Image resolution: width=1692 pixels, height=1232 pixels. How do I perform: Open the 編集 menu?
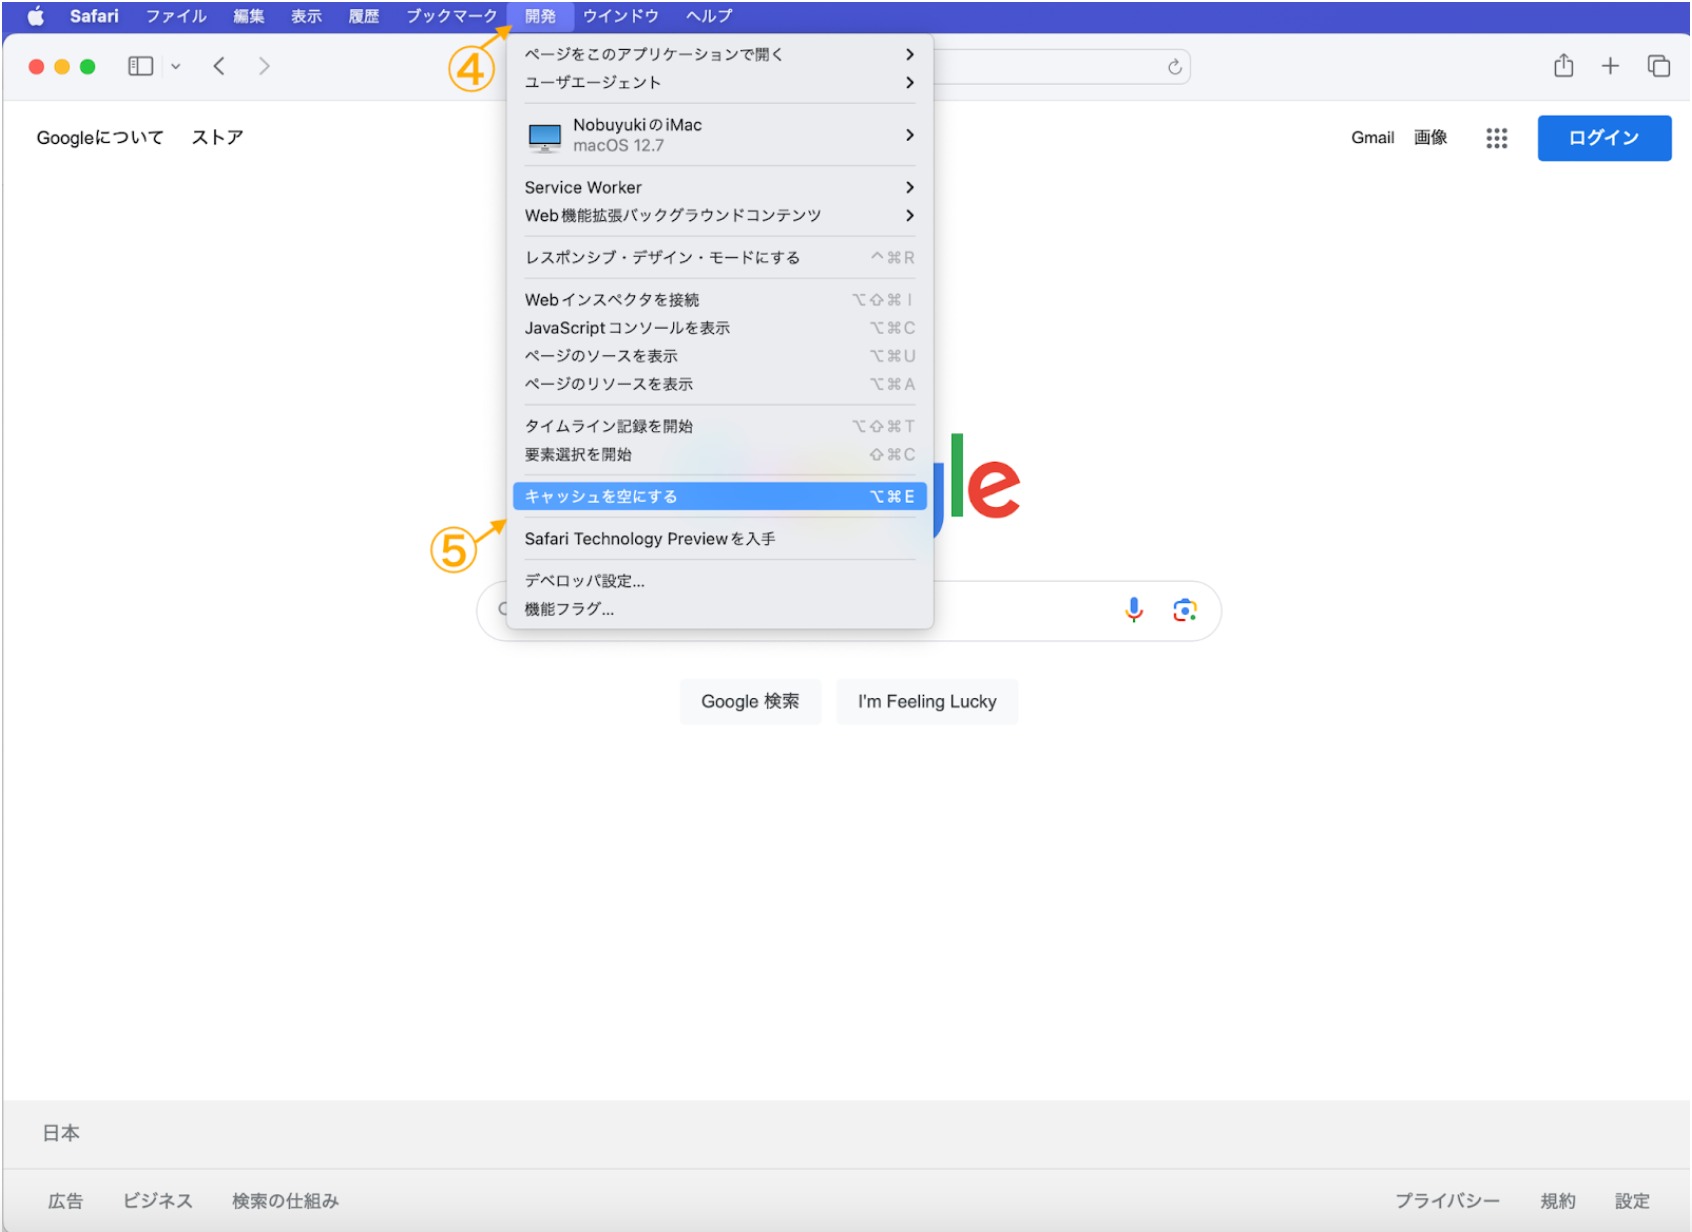pos(249,16)
